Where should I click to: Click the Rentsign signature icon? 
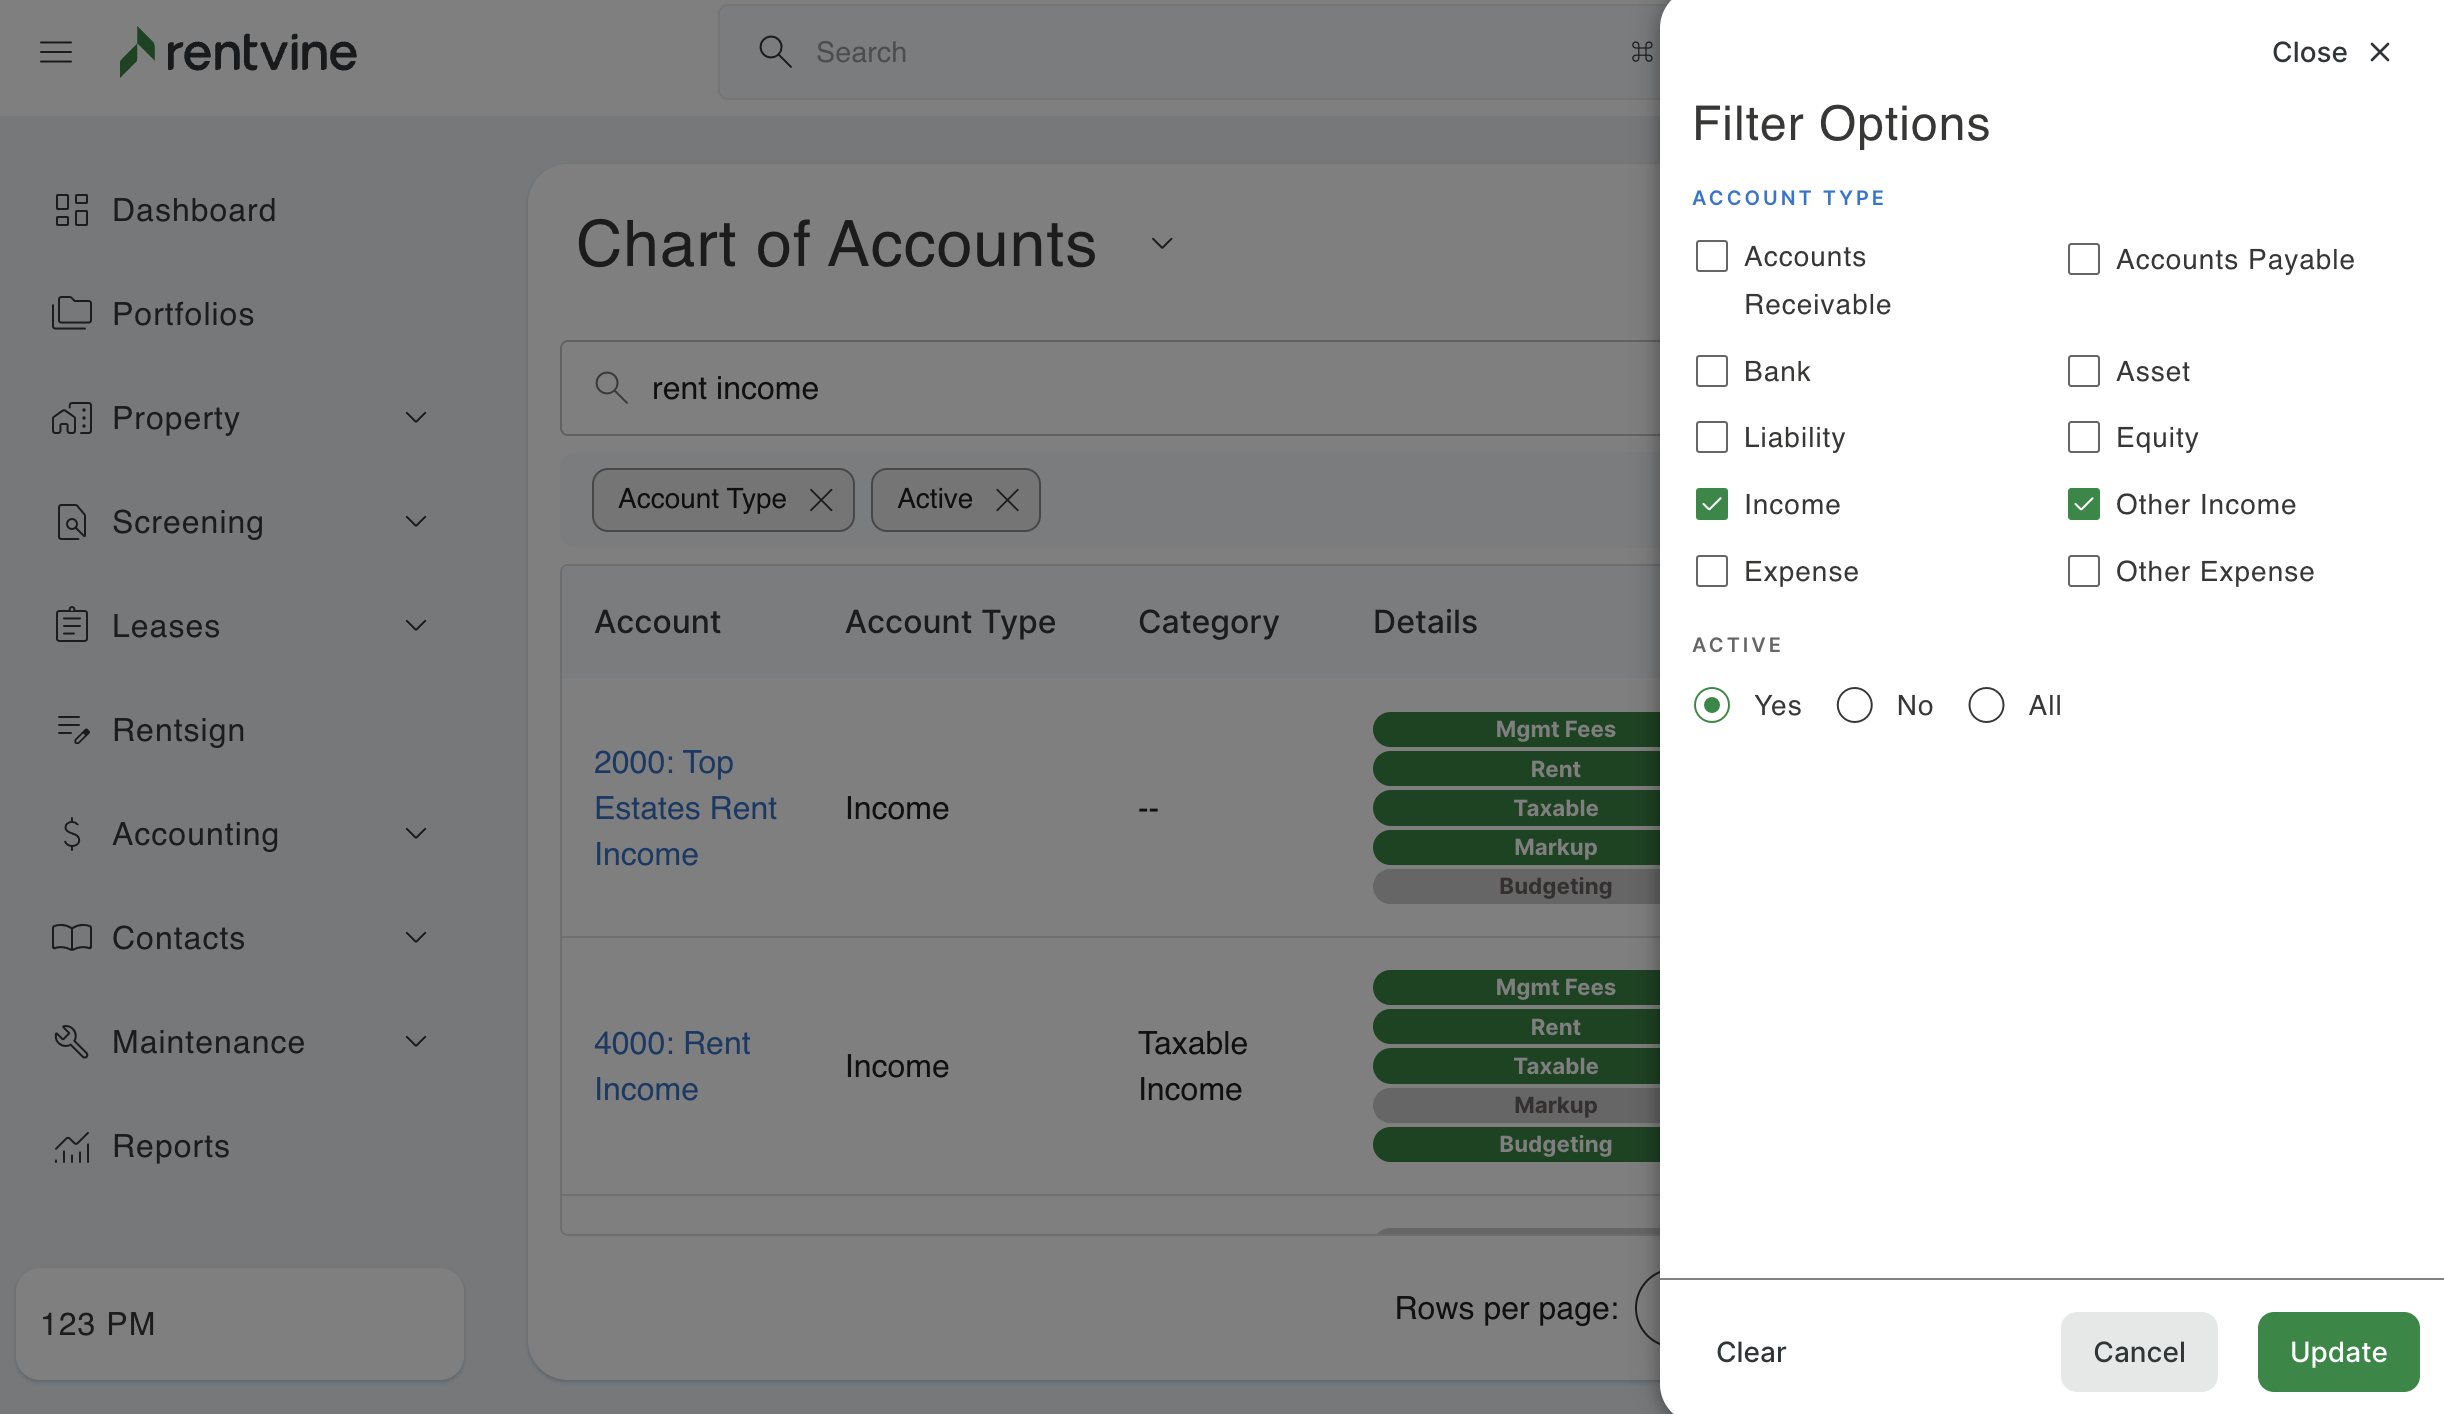[x=72, y=730]
